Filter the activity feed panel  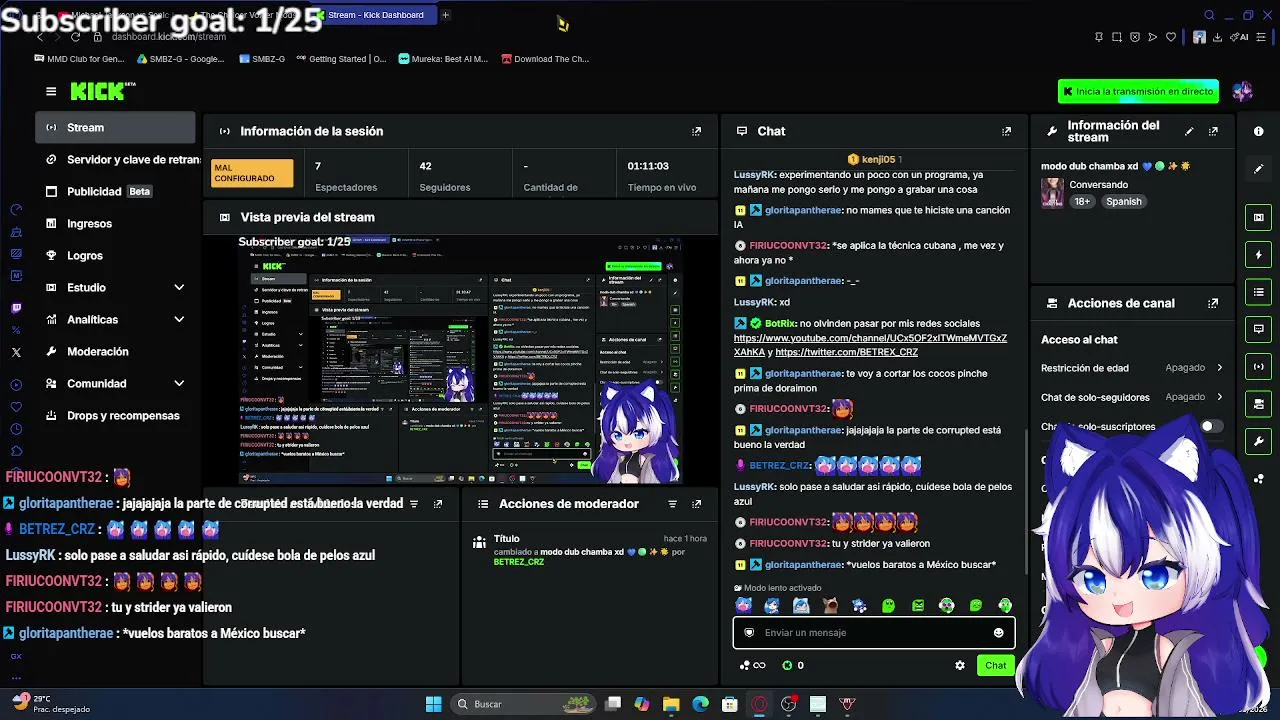click(x=414, y=504)
